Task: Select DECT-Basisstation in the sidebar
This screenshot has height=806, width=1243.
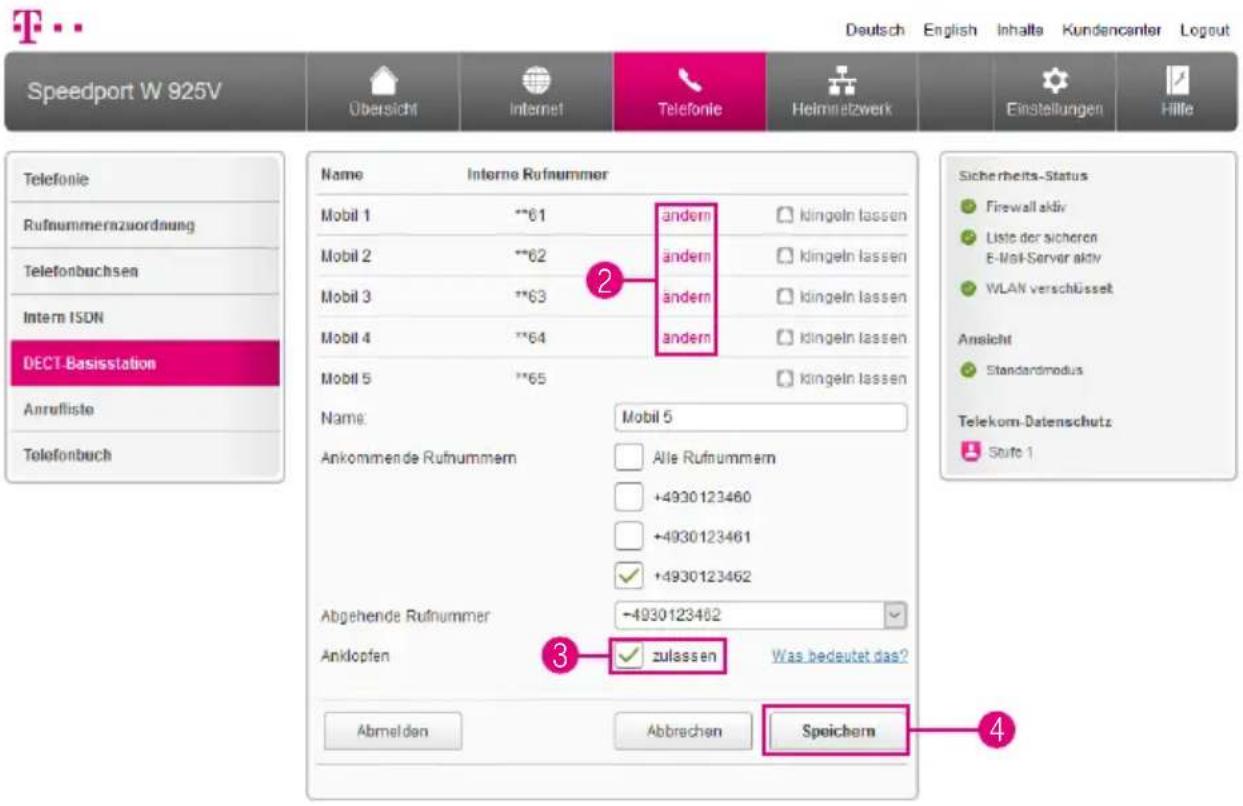Action: [x=145, y=363]
